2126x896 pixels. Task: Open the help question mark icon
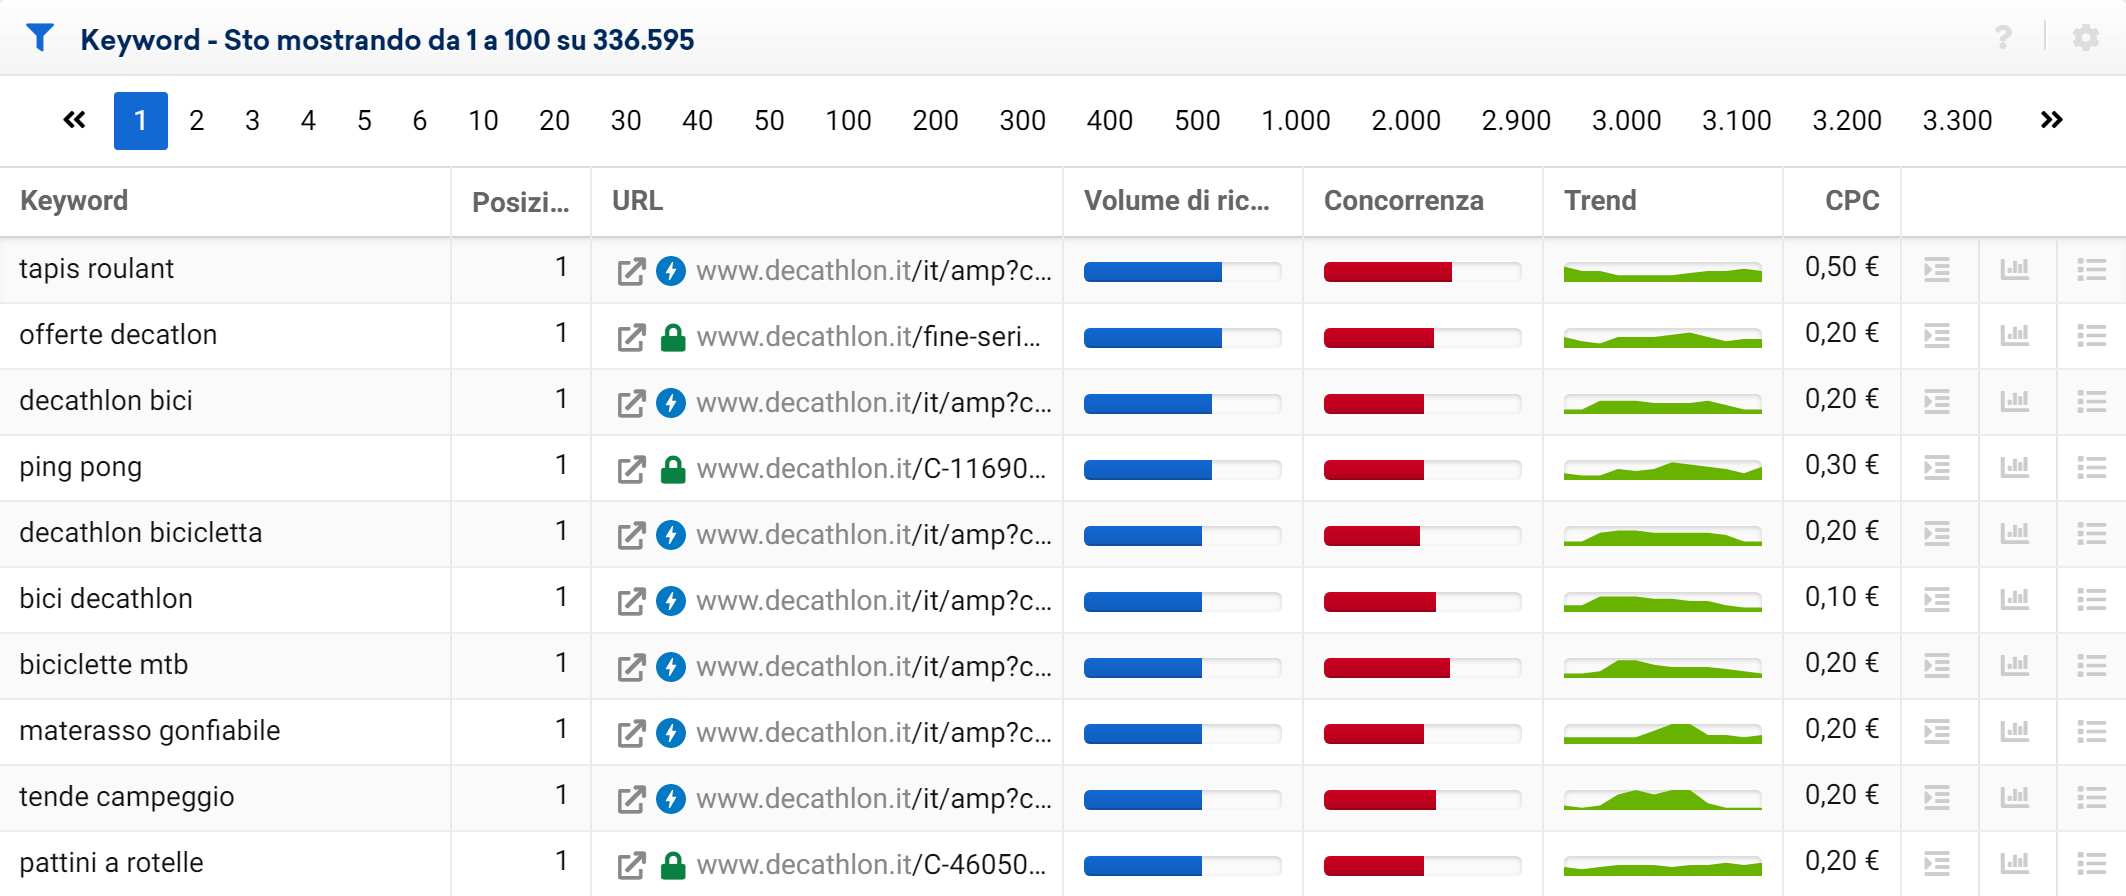[x=2003, y=38]
